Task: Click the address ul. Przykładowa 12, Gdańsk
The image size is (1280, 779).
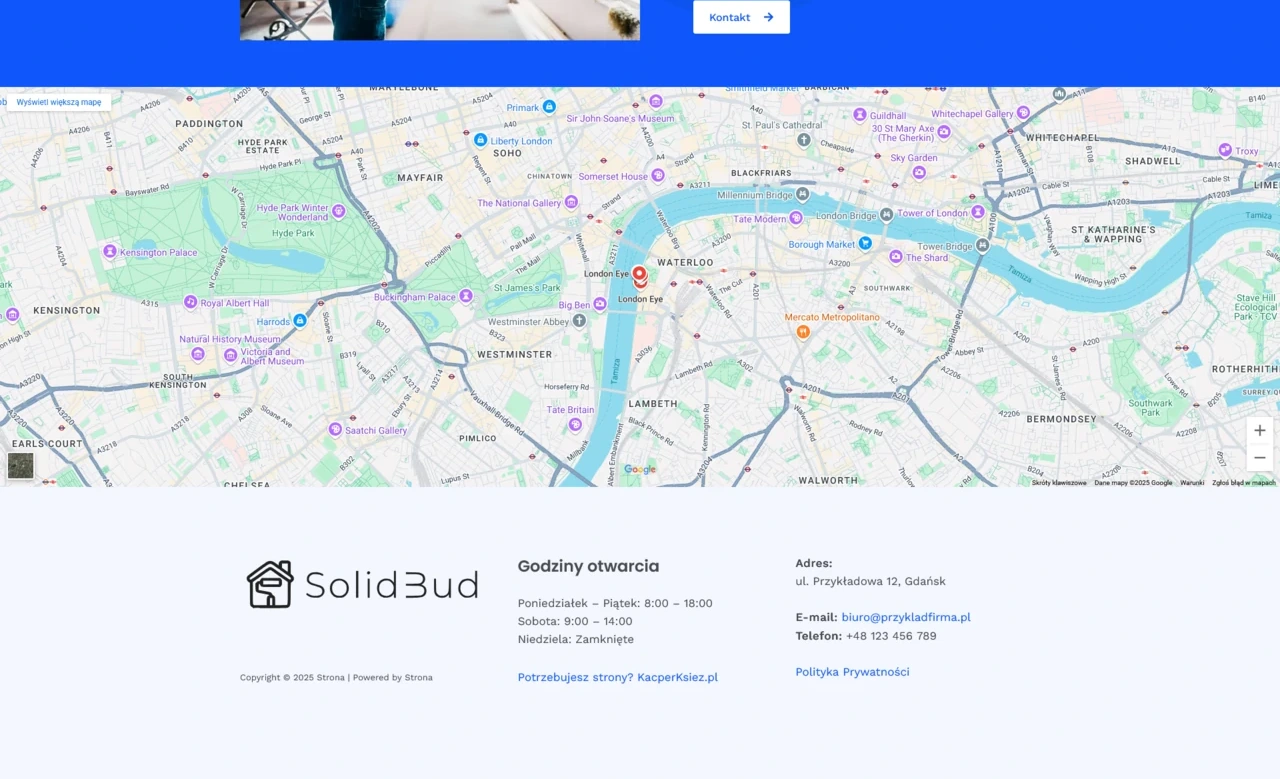Action: click(x=871, y=581)
